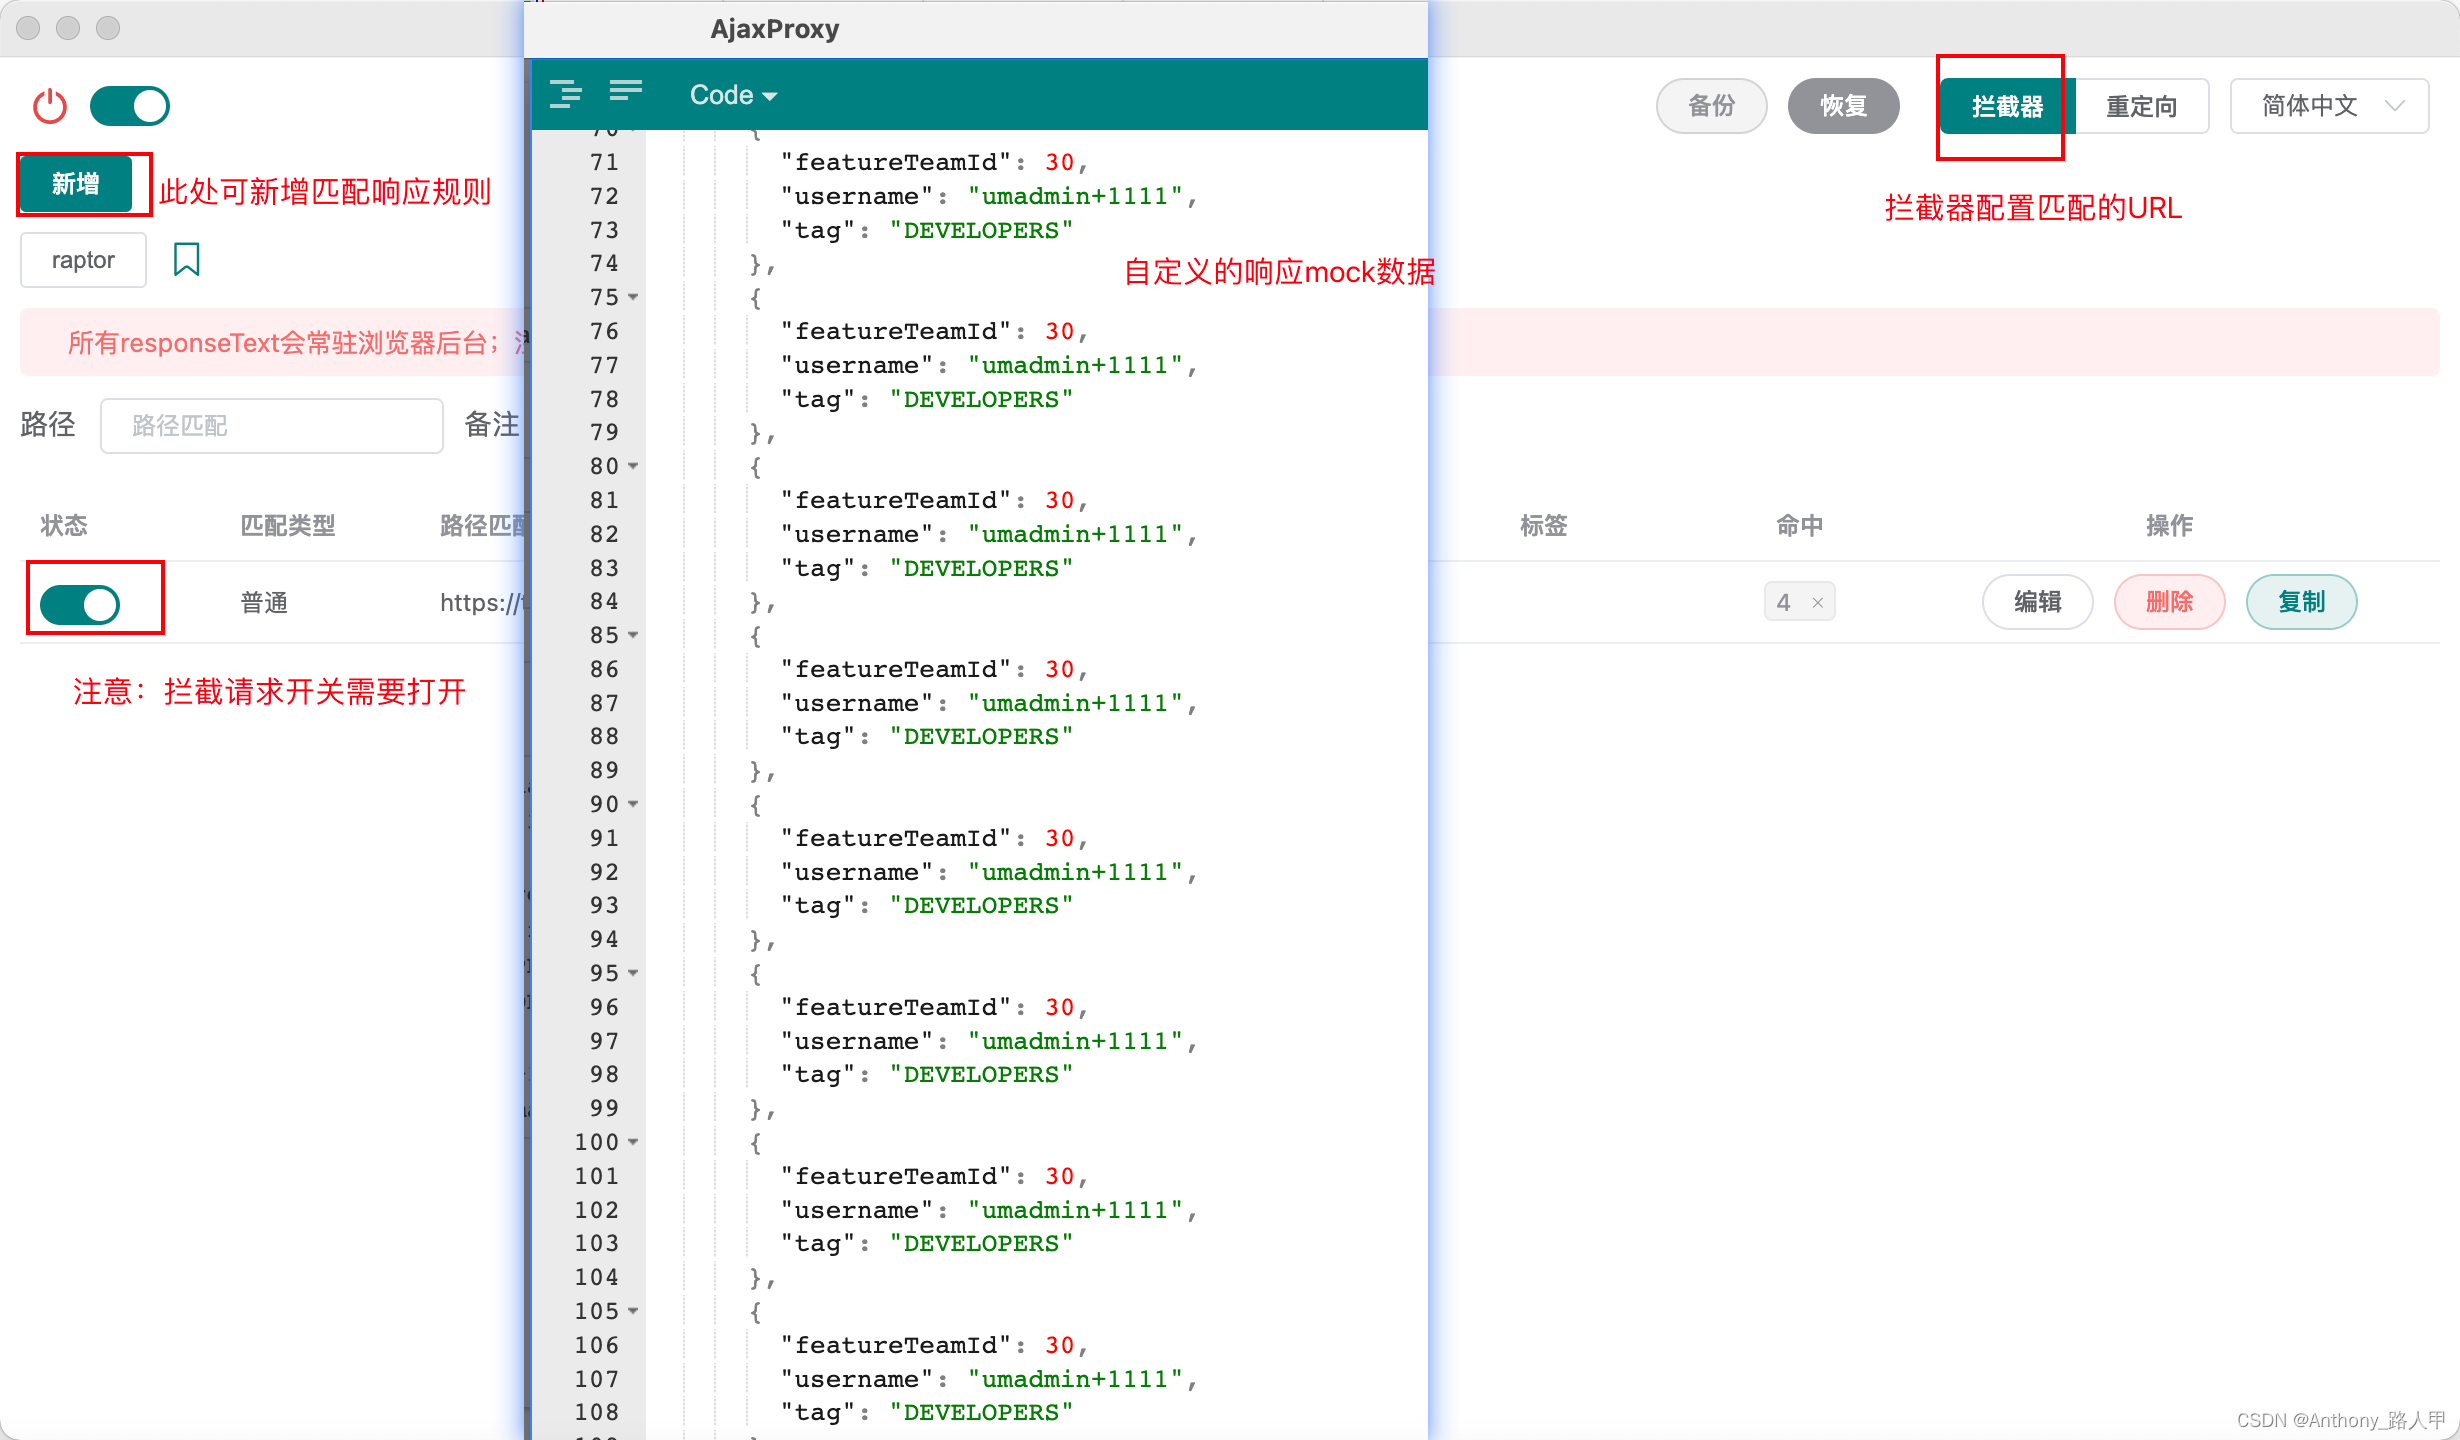Click the "tag" key on line 98
The image size is (2460, 1440).
[818, 1075]
